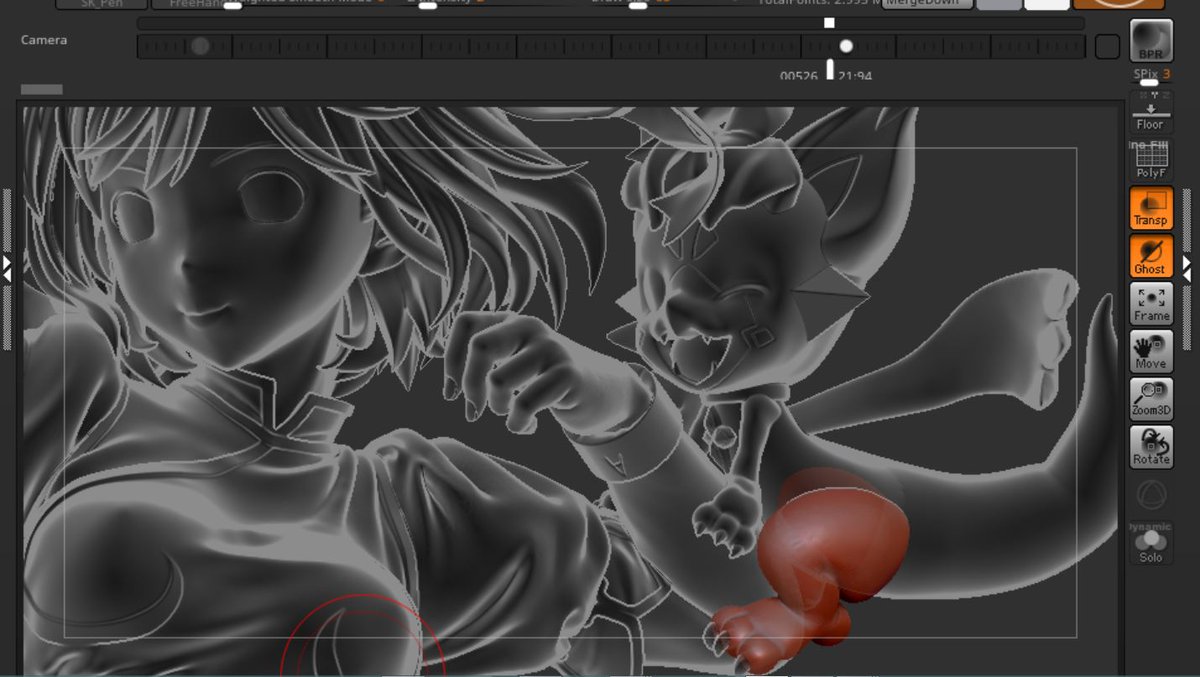Adjust the SPix slider
The width and height of the screenshot is (1200, 677).
point(1151,78)
